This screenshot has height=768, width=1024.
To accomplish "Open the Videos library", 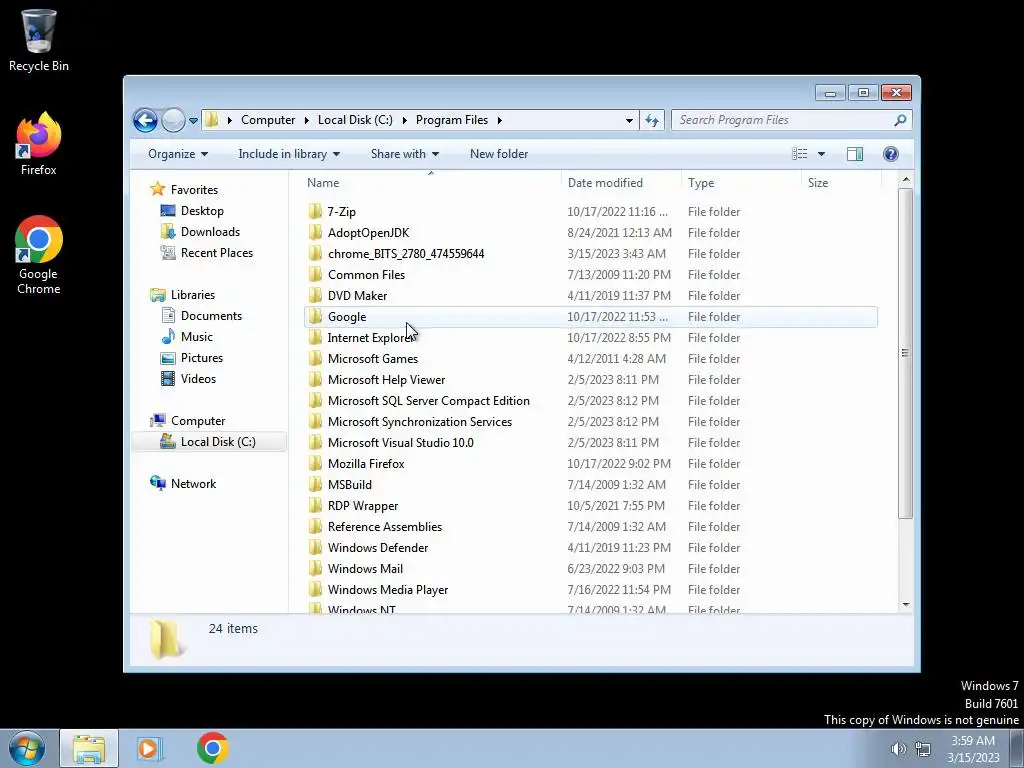I will click(198, 379).
